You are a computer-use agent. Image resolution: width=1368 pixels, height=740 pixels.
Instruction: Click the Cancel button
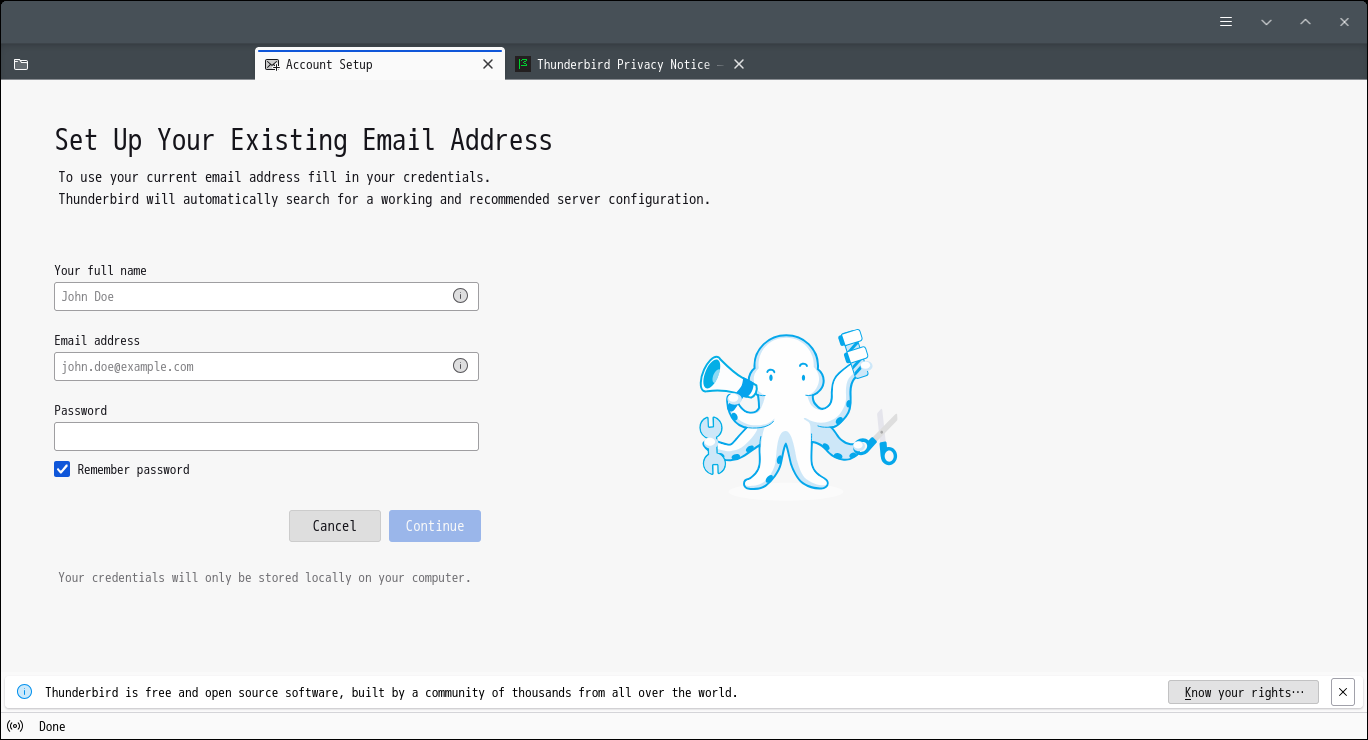[x=334, y=526]
